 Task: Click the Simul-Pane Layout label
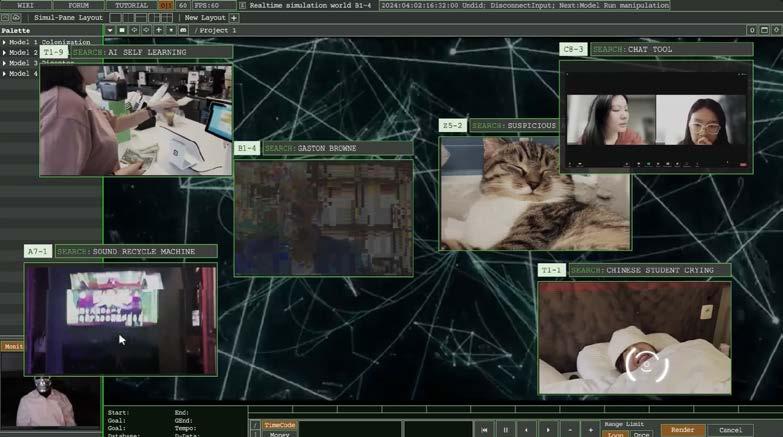[68, 17]
